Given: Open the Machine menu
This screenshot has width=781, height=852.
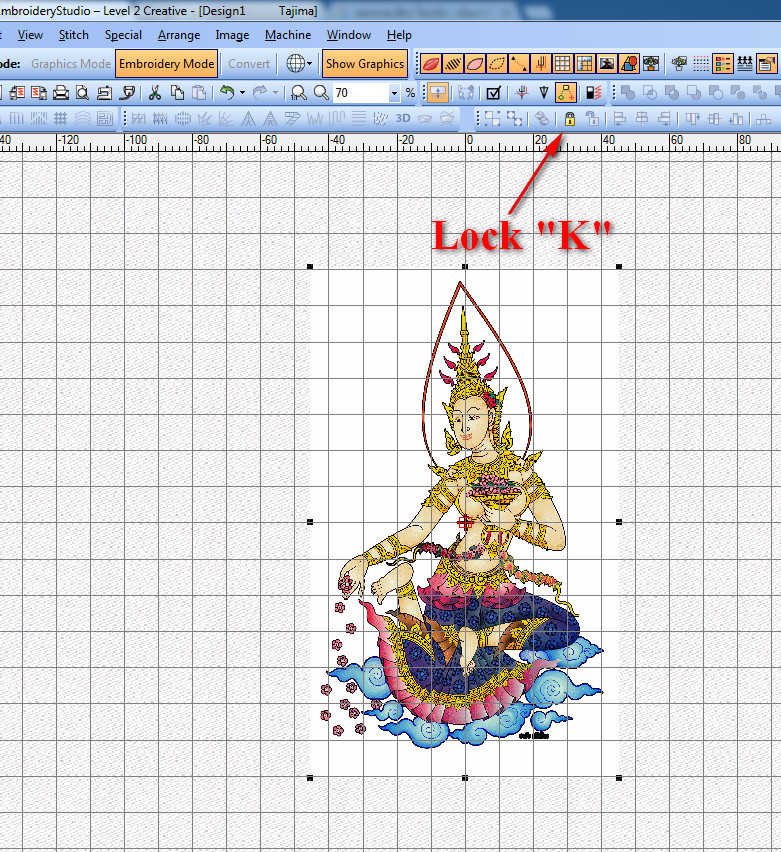Looking at the screenshot, I should click(288, 35).
